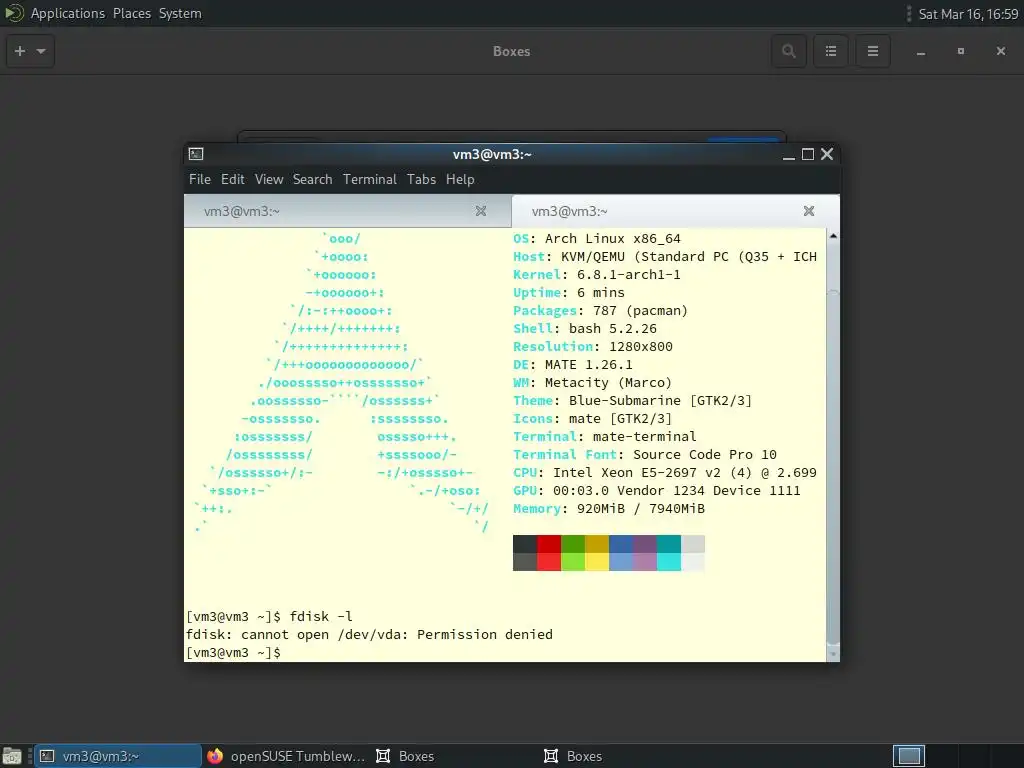This screenshot has width=1024, height=768.
Task: Open the Terminal menu in the menu bar
Action: [370, 179]
